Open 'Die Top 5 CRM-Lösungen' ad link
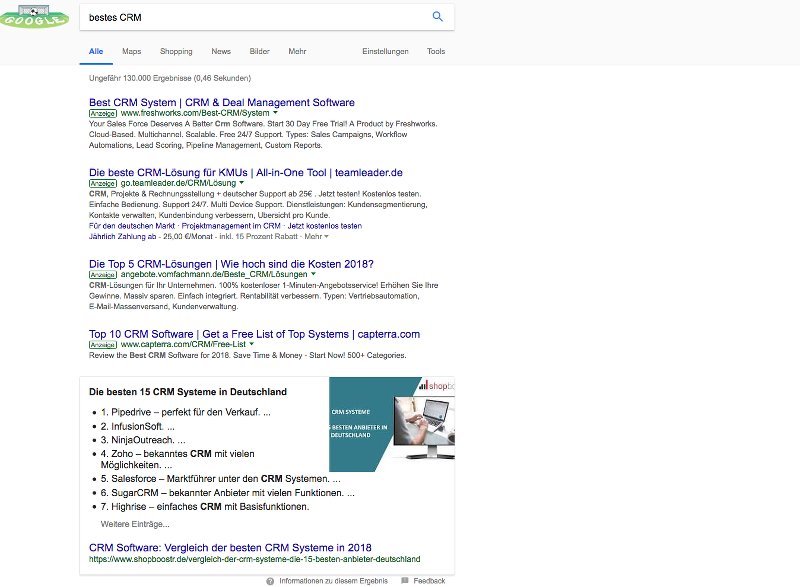 231,264
